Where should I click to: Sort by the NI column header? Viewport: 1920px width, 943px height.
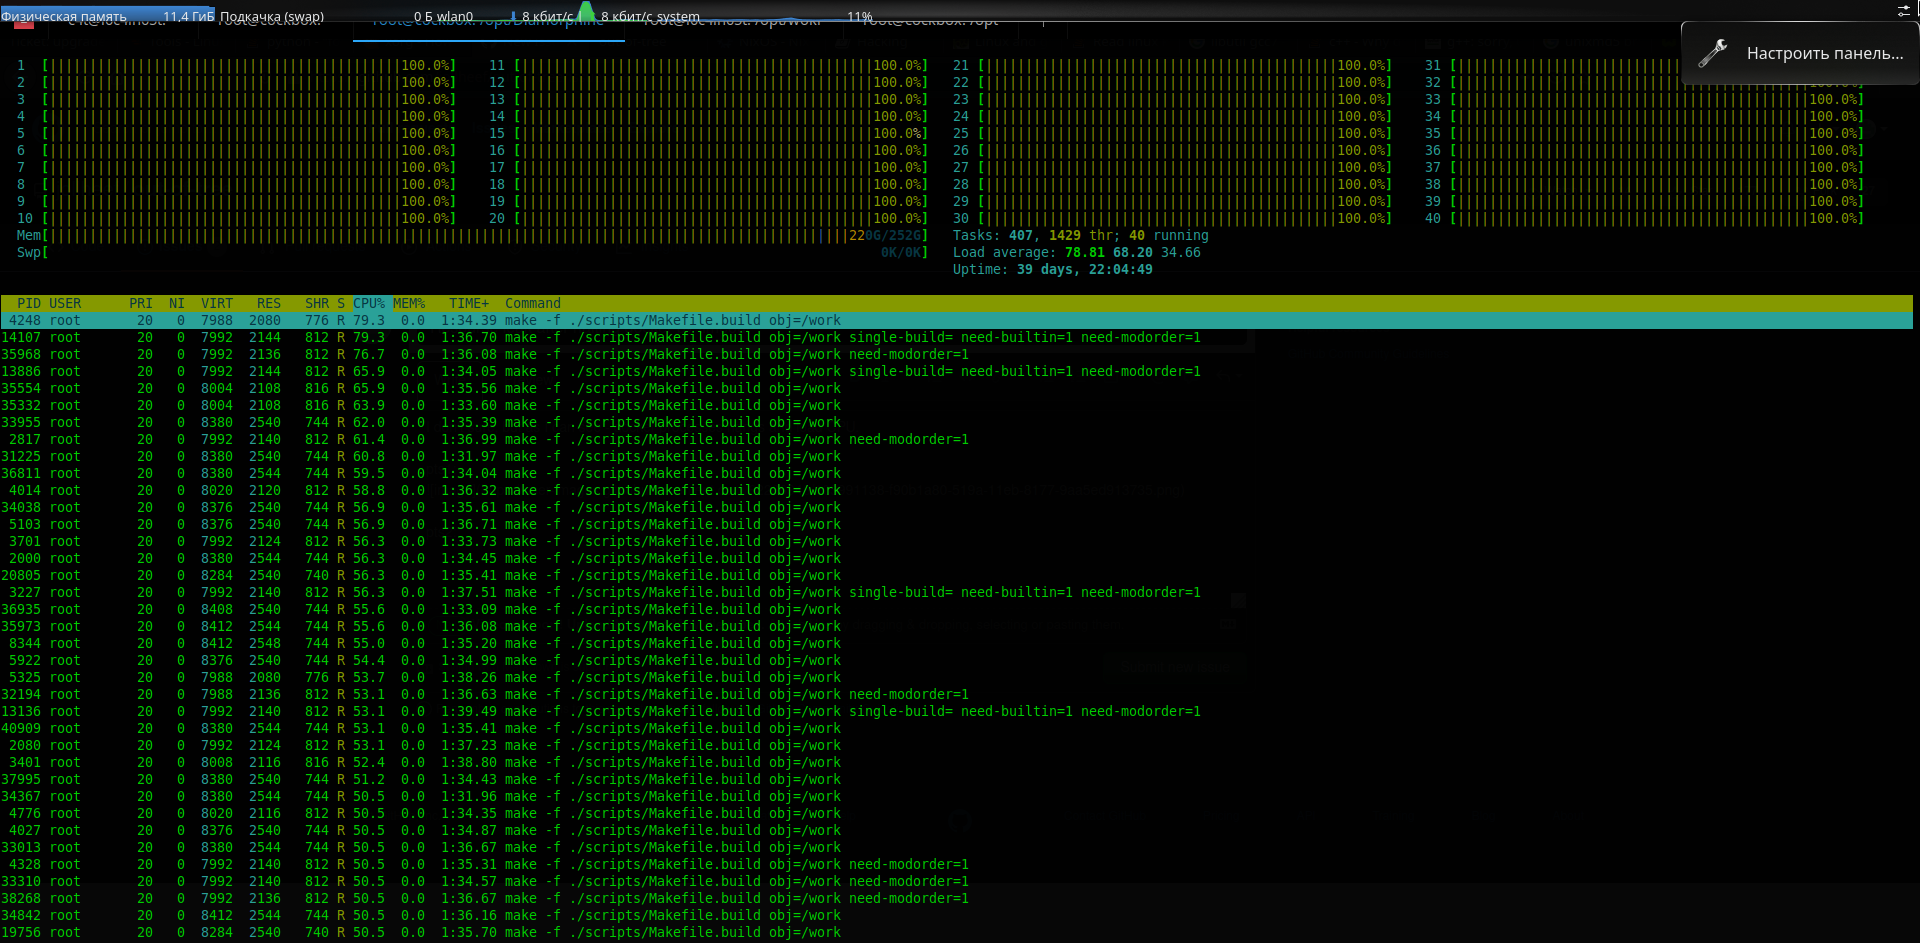(x=177, y=303)
